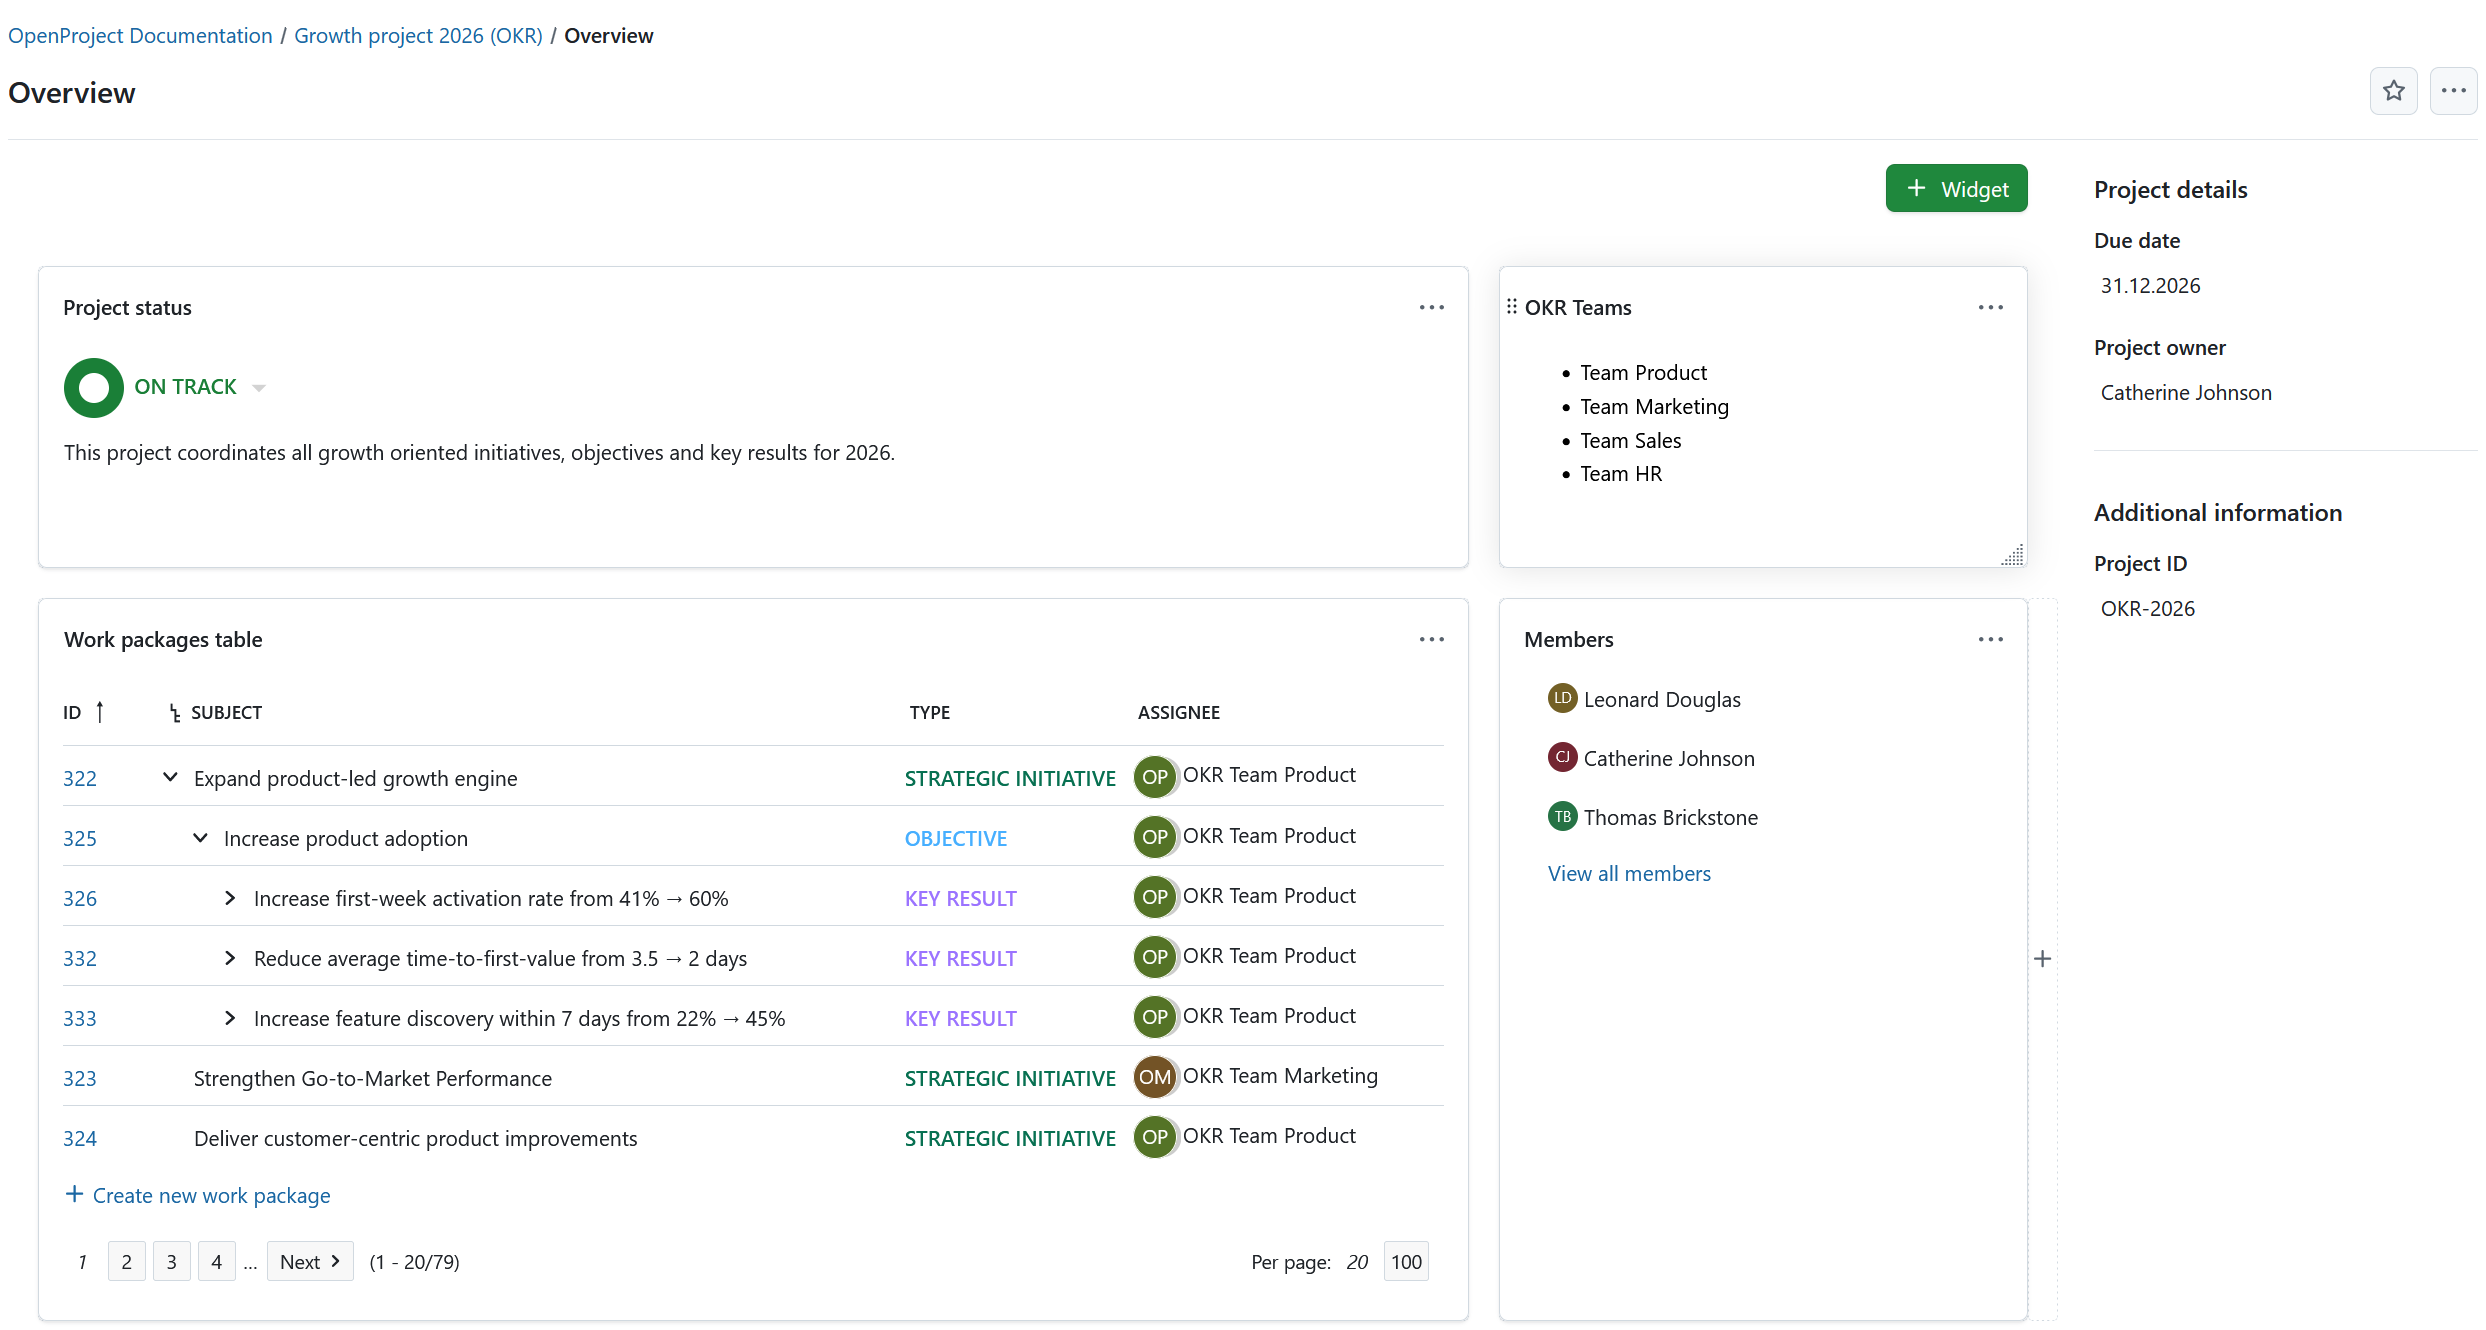Click the OKR Team Product avatar on row 322
Screen dimensions: 2486x1330
click(1154, 776)
